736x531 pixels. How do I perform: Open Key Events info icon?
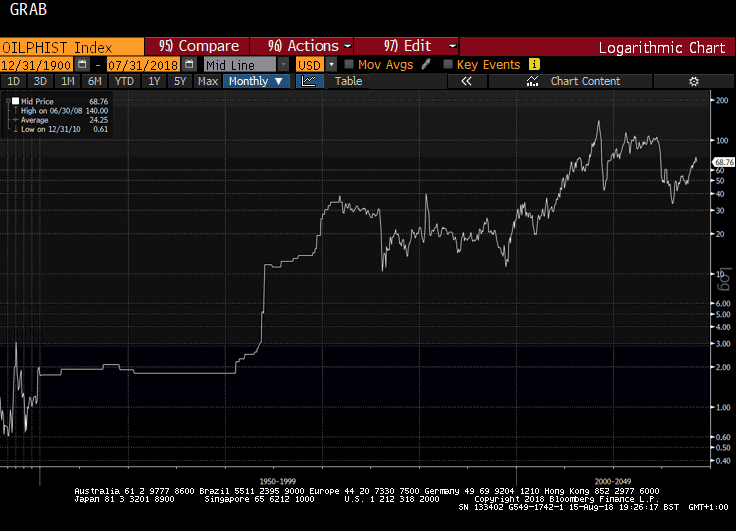[534, 64]
